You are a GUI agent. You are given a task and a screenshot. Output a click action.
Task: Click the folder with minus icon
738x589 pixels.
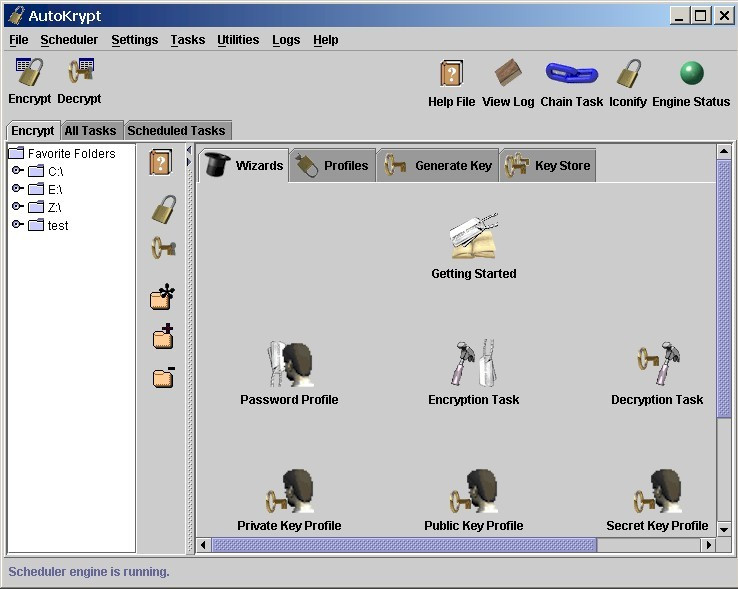pos(163,377)
